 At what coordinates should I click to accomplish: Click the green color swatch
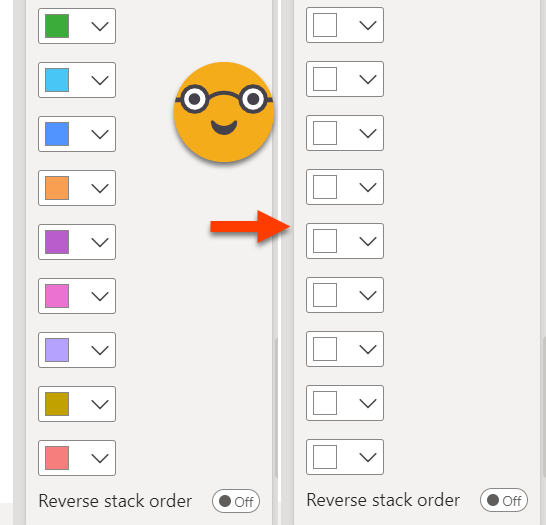coord(57,26)
